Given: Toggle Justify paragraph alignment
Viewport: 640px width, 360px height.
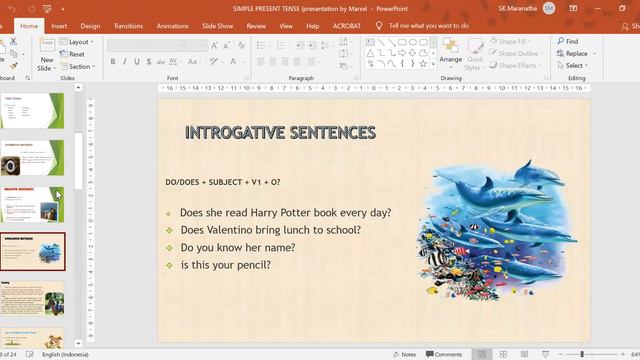Looking at the screenshot, I should [297, 62].
